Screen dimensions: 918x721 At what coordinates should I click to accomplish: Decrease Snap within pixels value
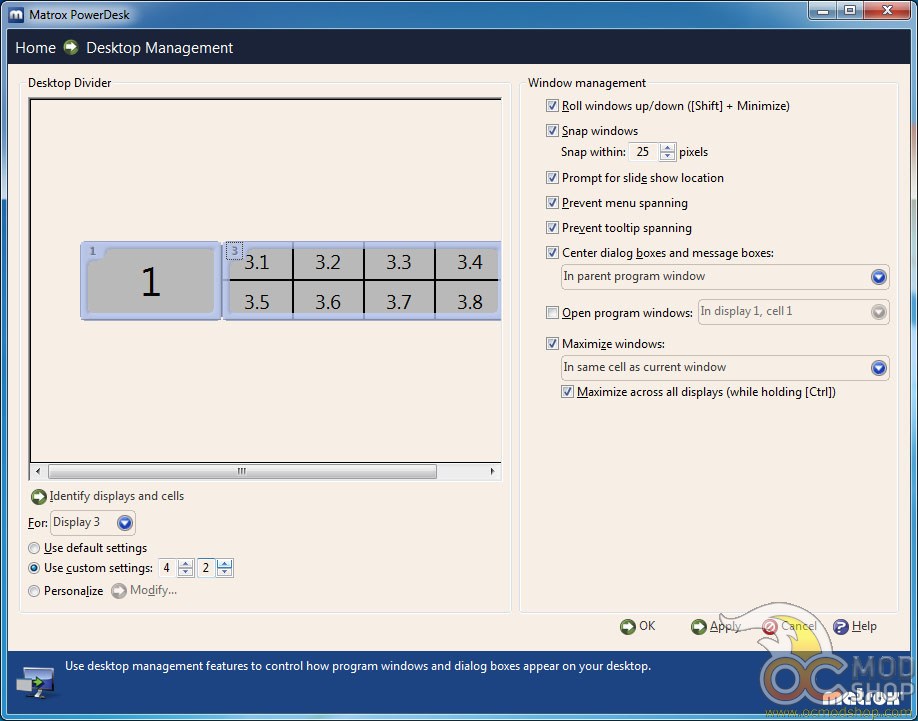667,156
